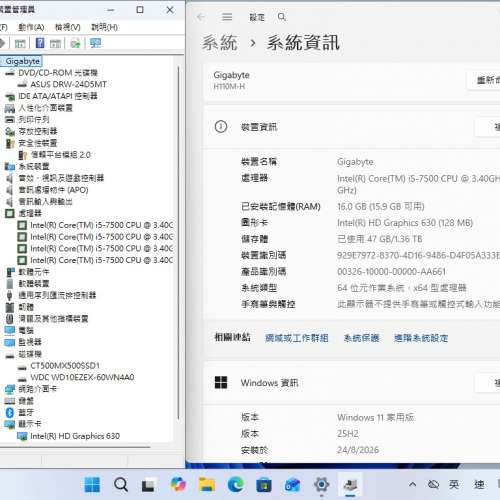This screenshot has height=500, width=500.
Task: Select WDC WD10EZEX-60WN4A0 disk drive
Action: coord(82,377)
